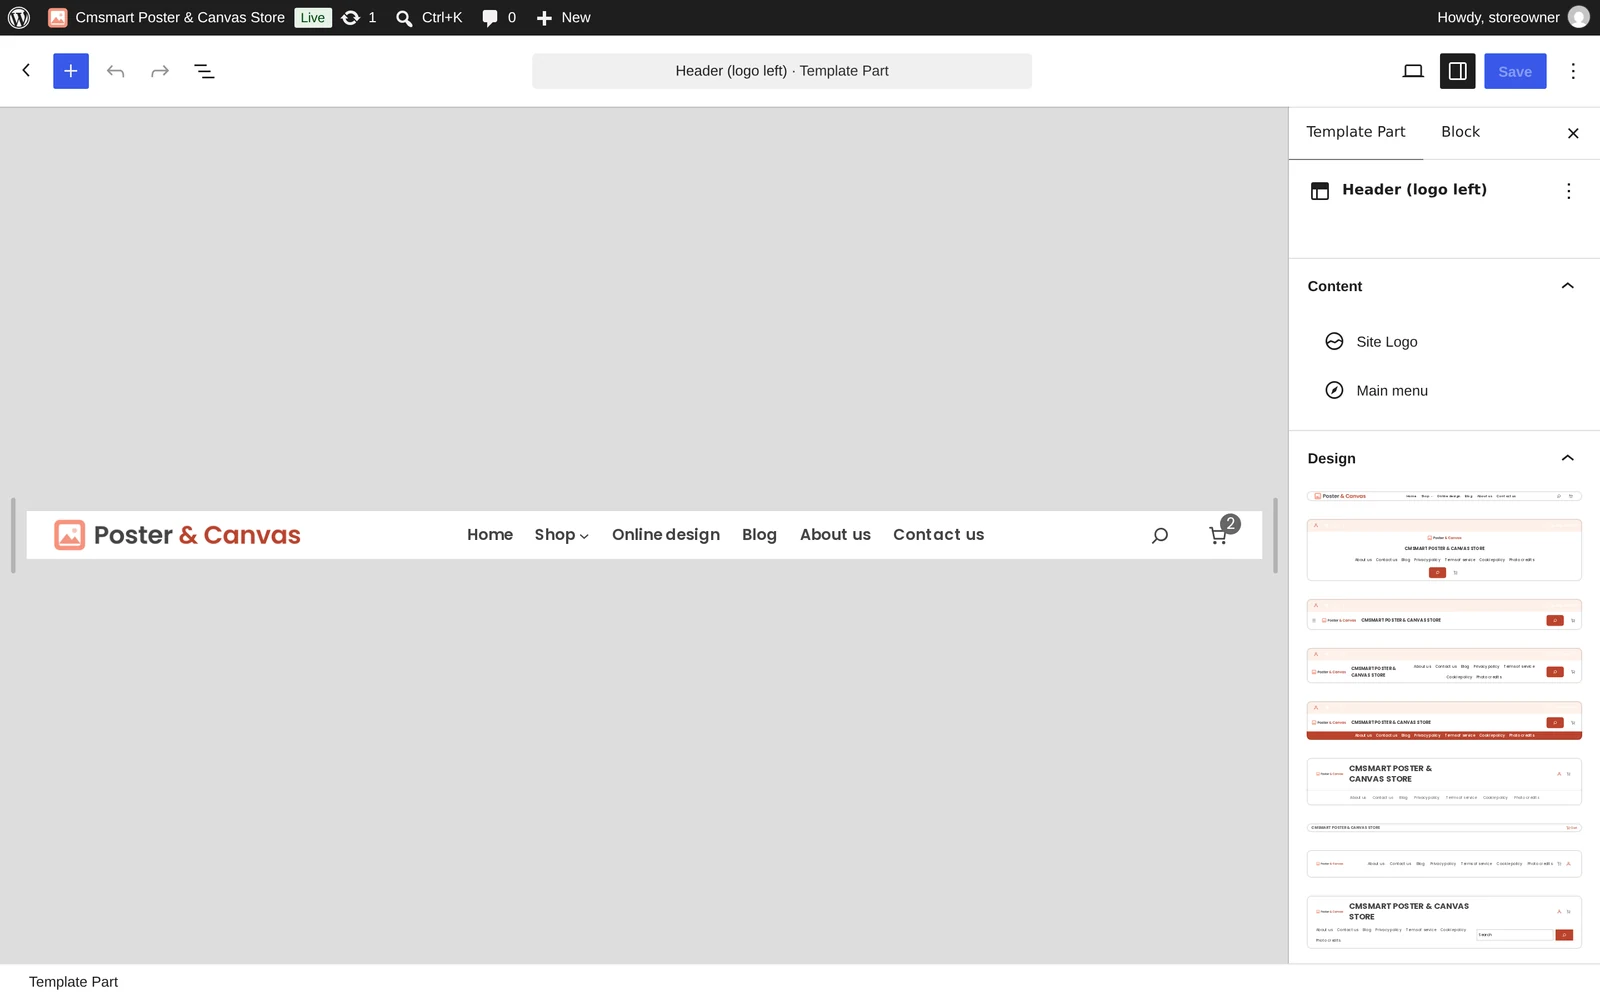
Task: Select the About us navigation link
Action: [x=835, y=535]
